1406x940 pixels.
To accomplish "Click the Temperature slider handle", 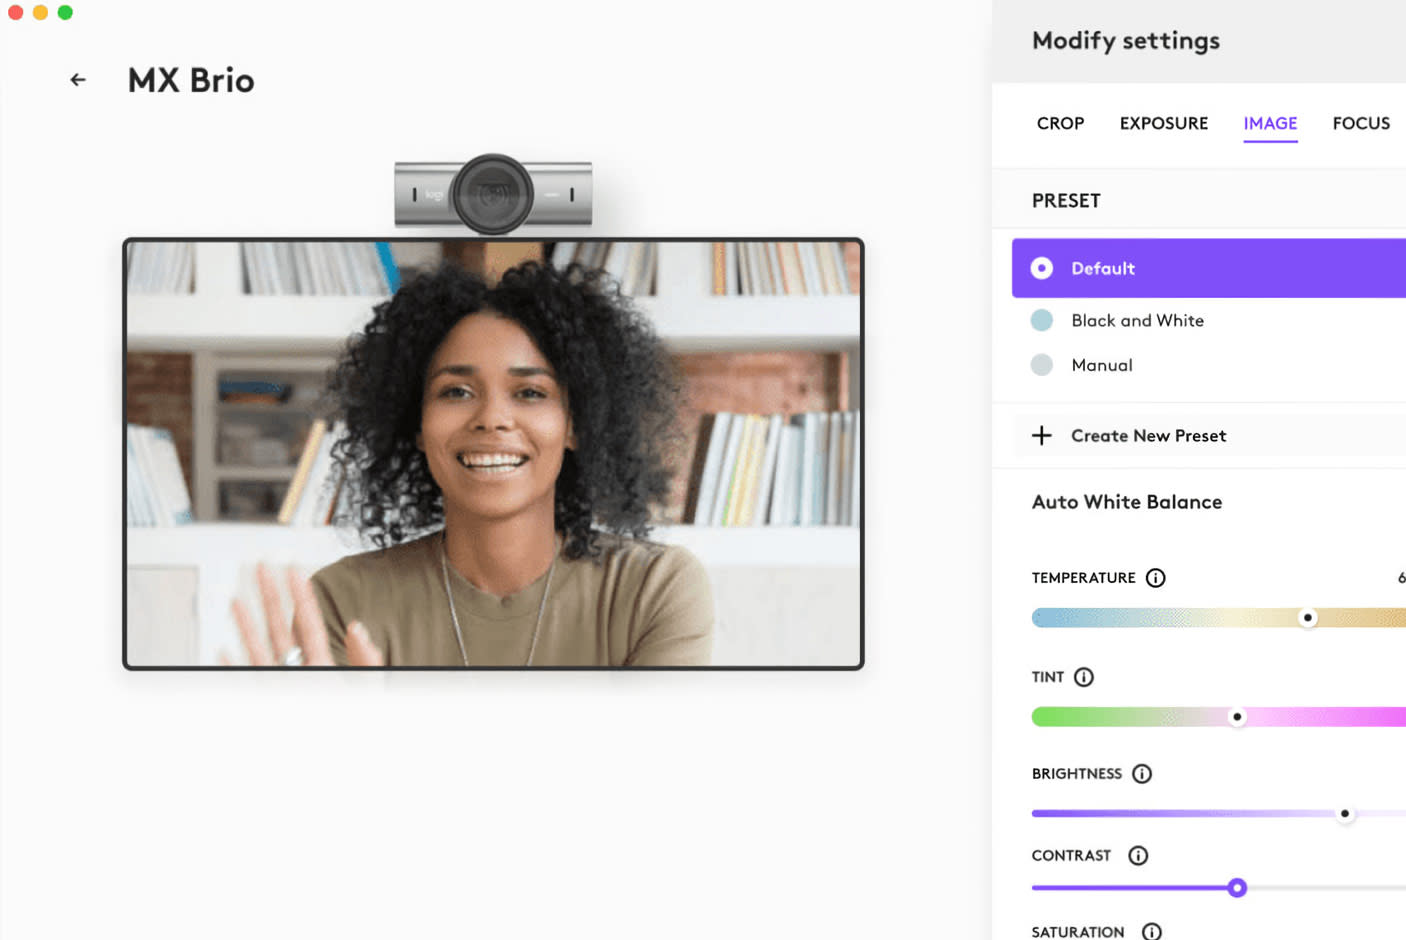I will tap(1307, 617).
